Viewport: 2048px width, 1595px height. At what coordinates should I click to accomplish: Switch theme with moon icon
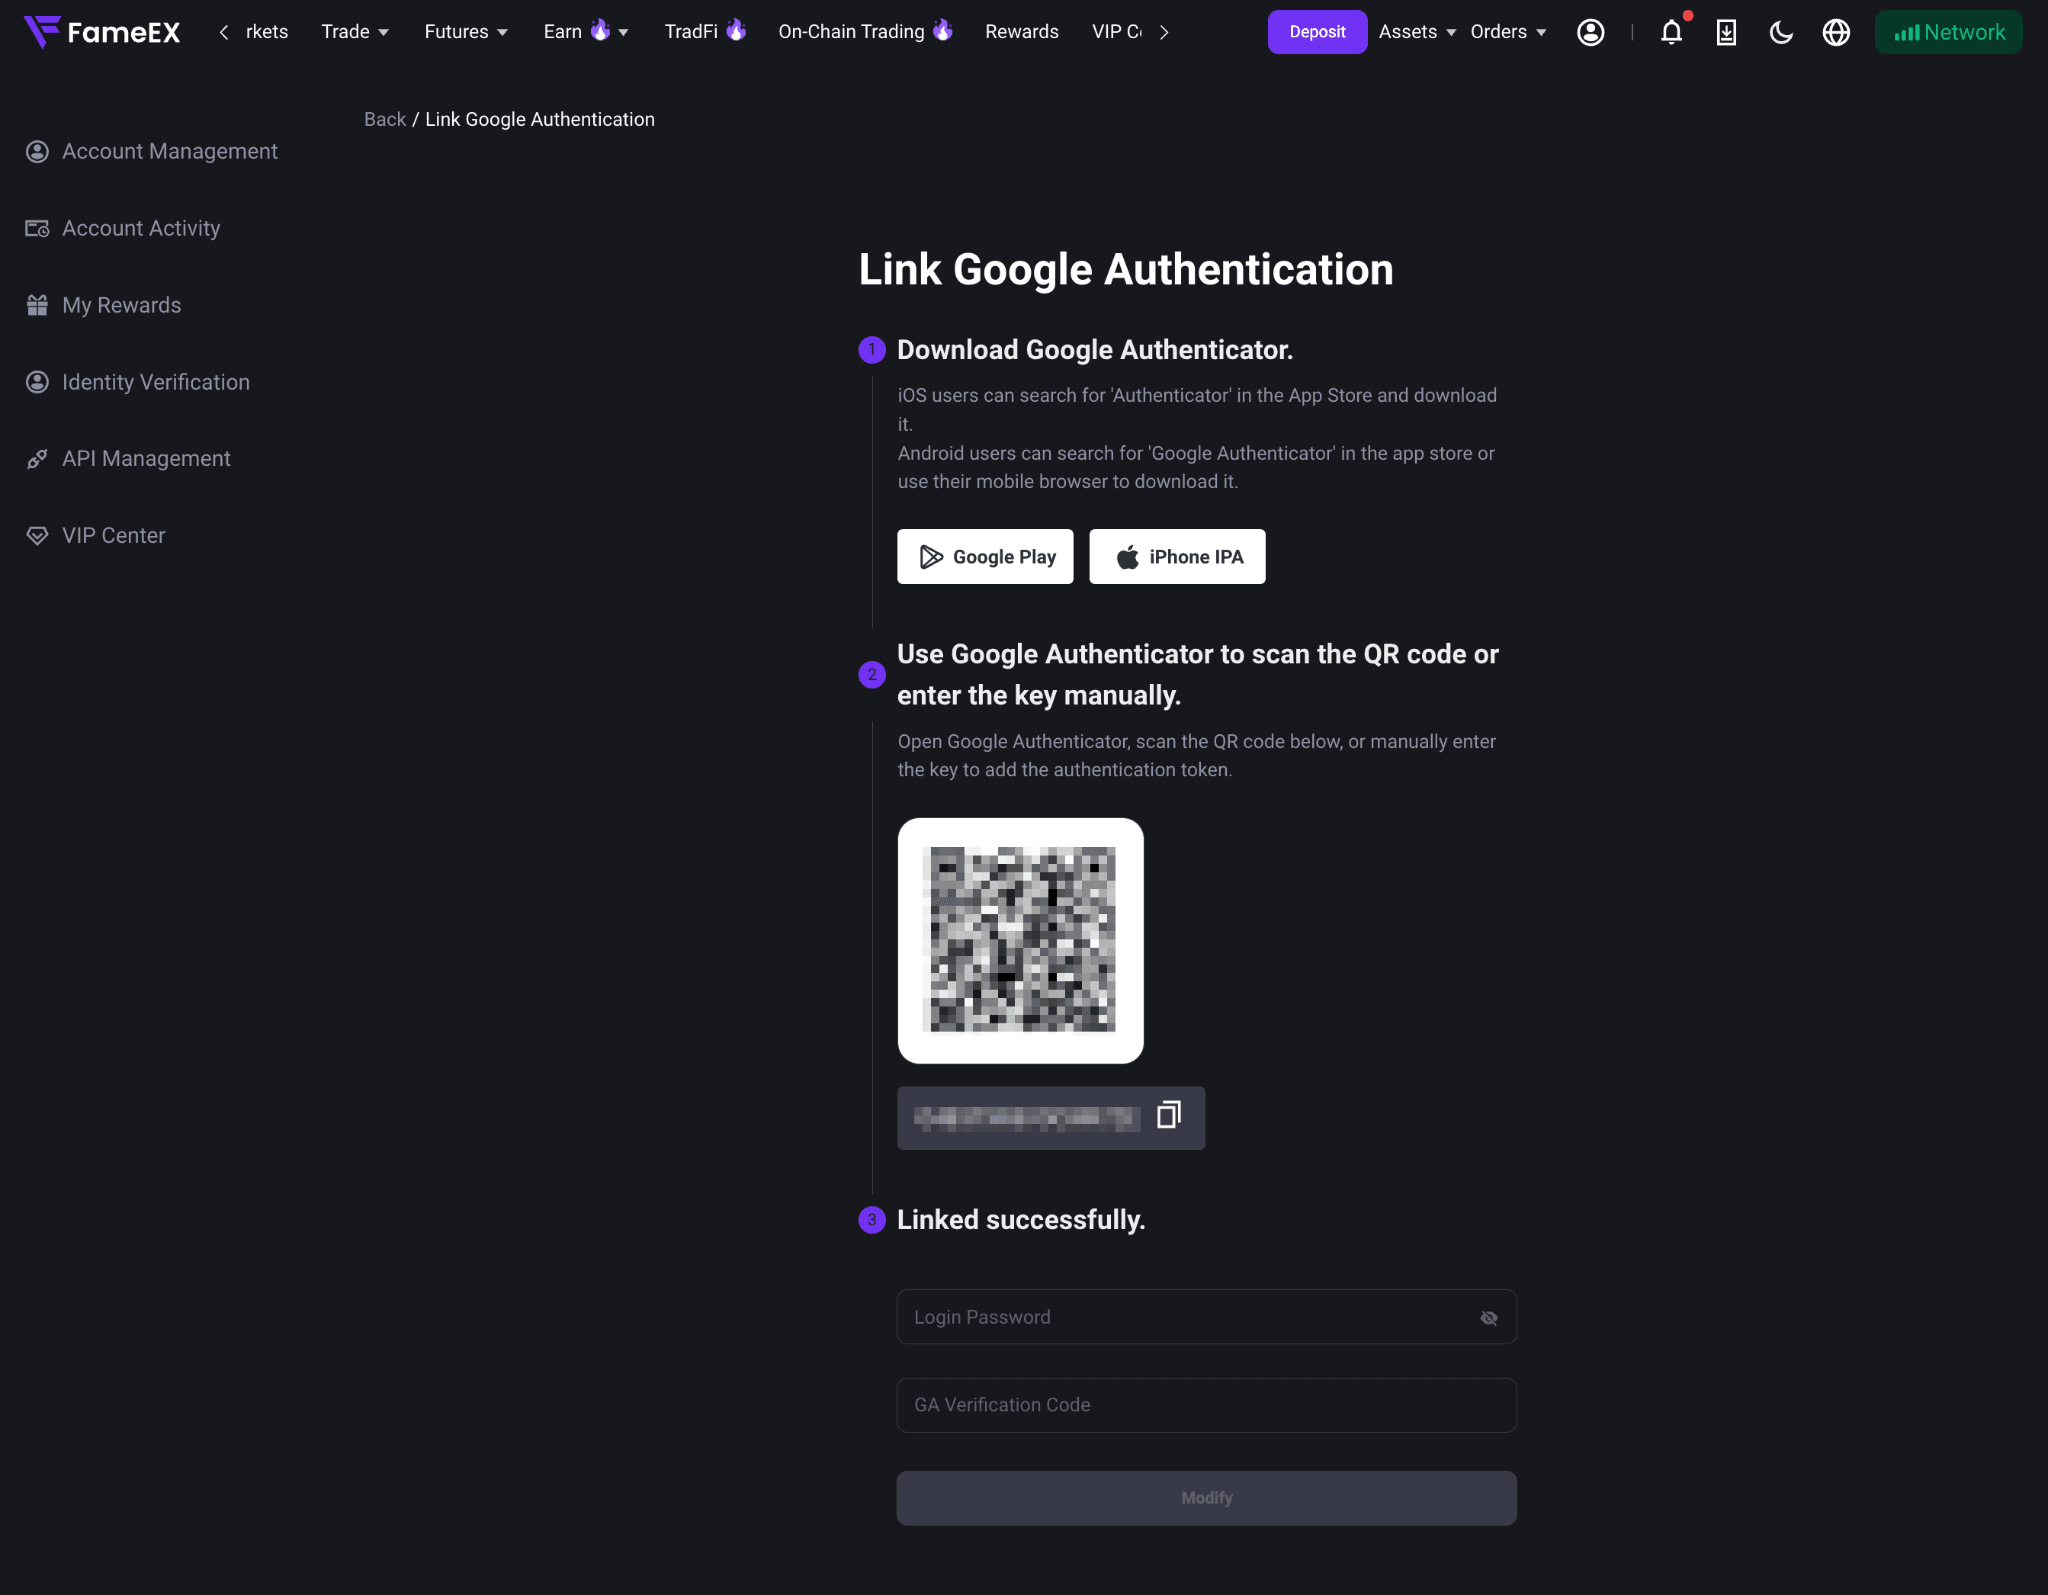click(x=1781, y=32)
